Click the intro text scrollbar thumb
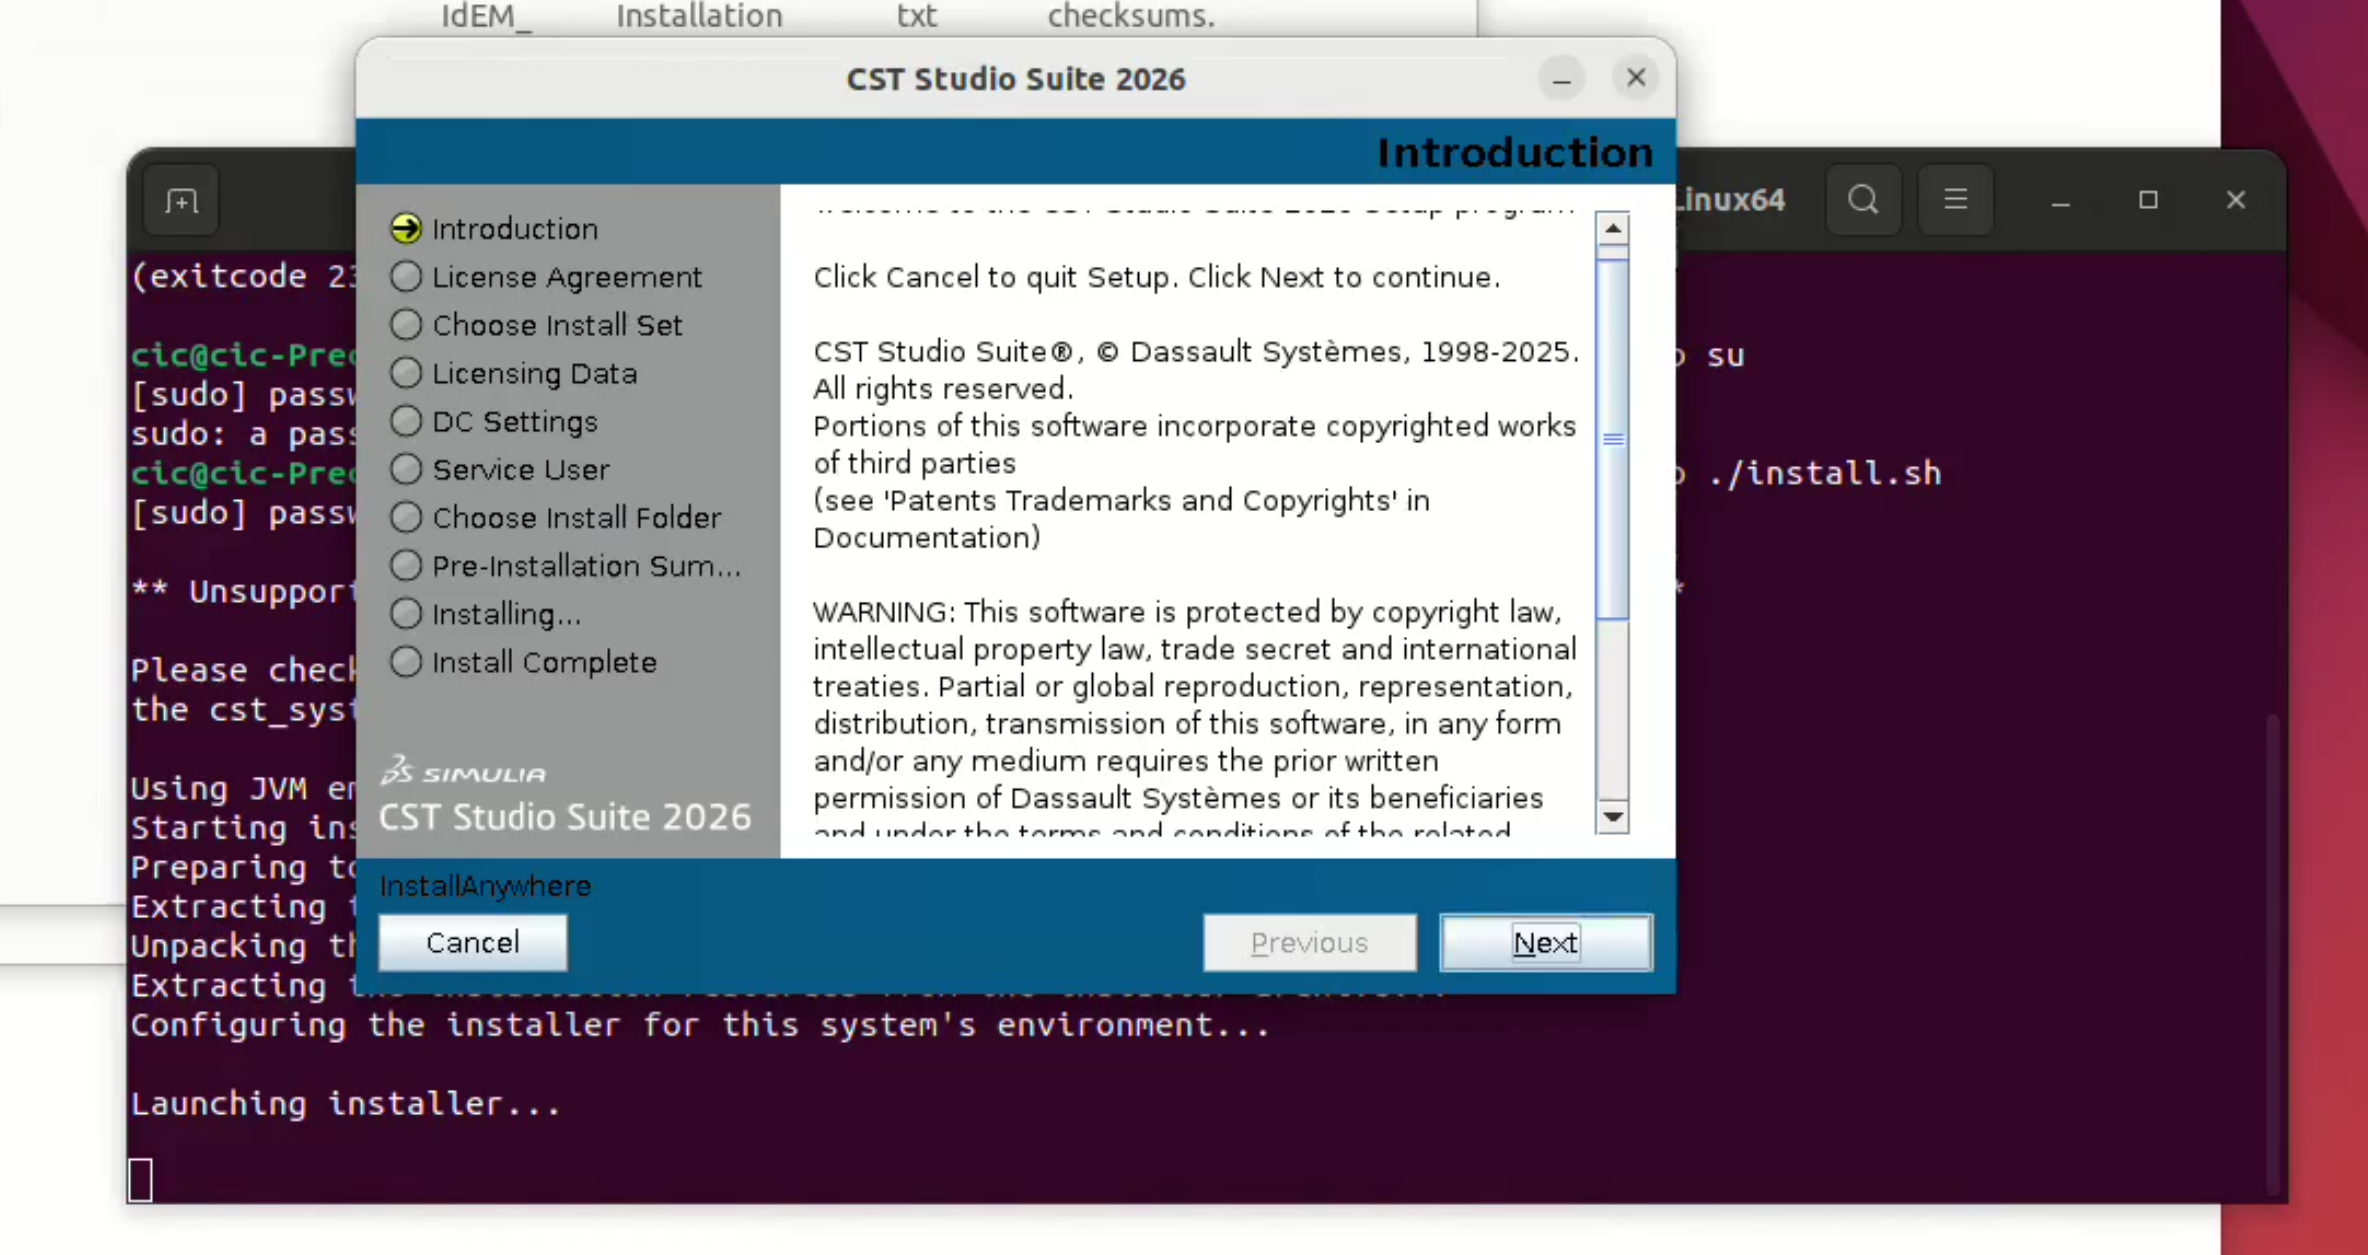Image resolution: width=2368 pixels, height=1255 pixels. pyautogui.click(x=1612, y=438)
